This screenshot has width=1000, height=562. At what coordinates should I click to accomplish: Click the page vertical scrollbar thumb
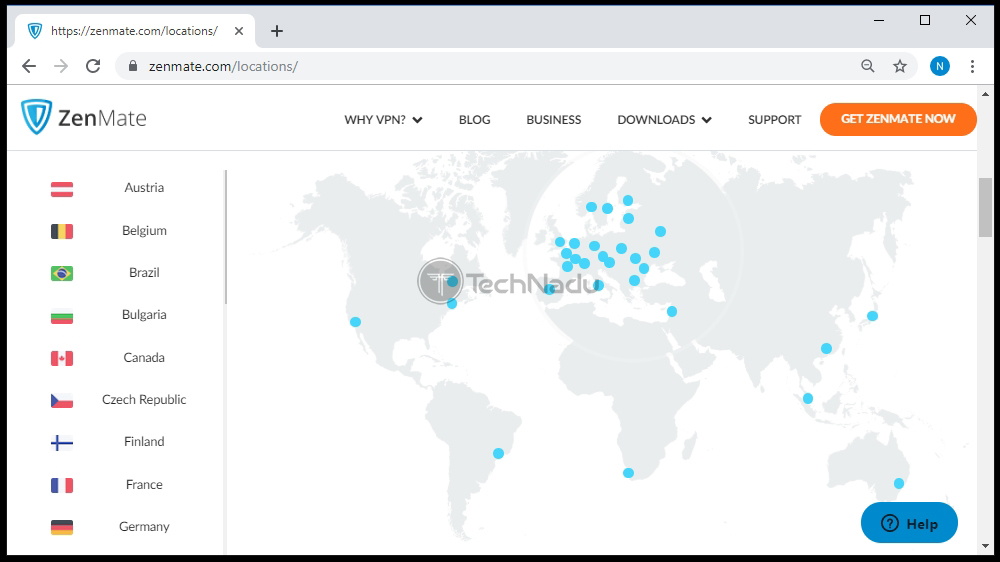[x=985, y=207]
